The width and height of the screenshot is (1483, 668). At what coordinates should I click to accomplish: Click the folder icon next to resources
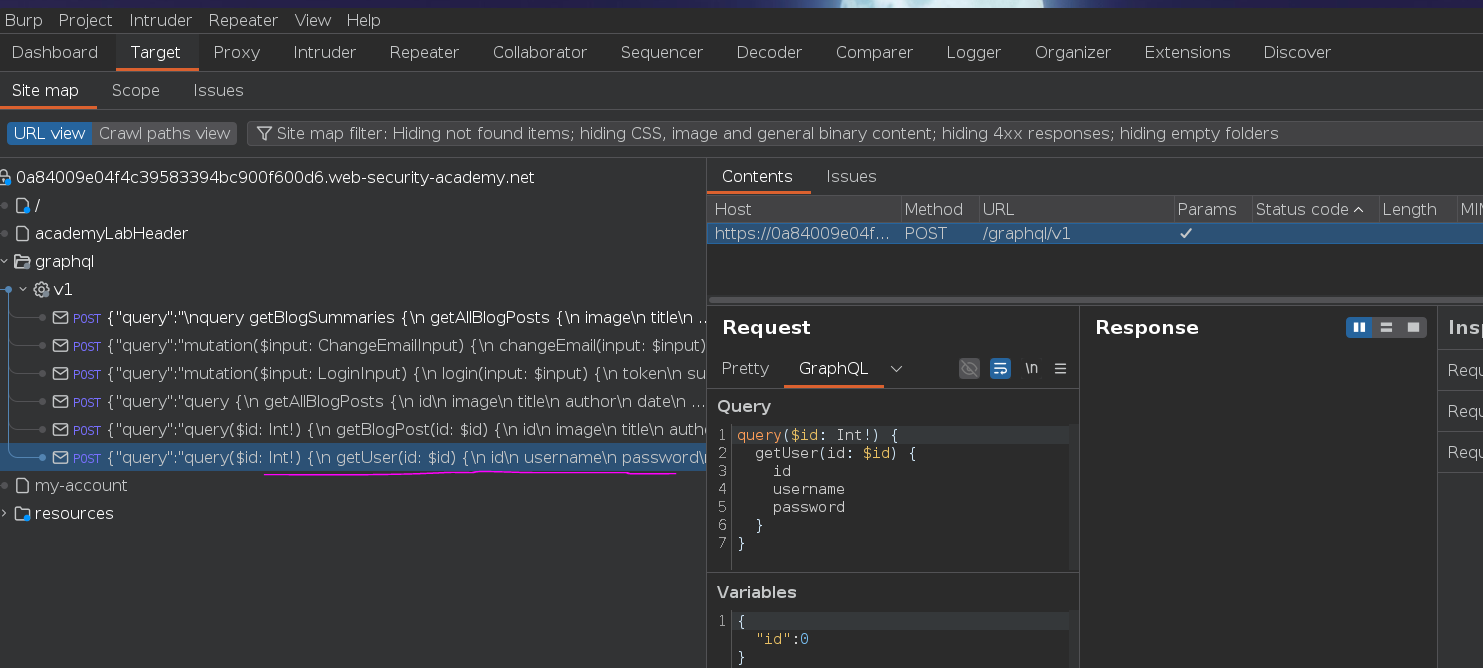click(x=22, y=513)
